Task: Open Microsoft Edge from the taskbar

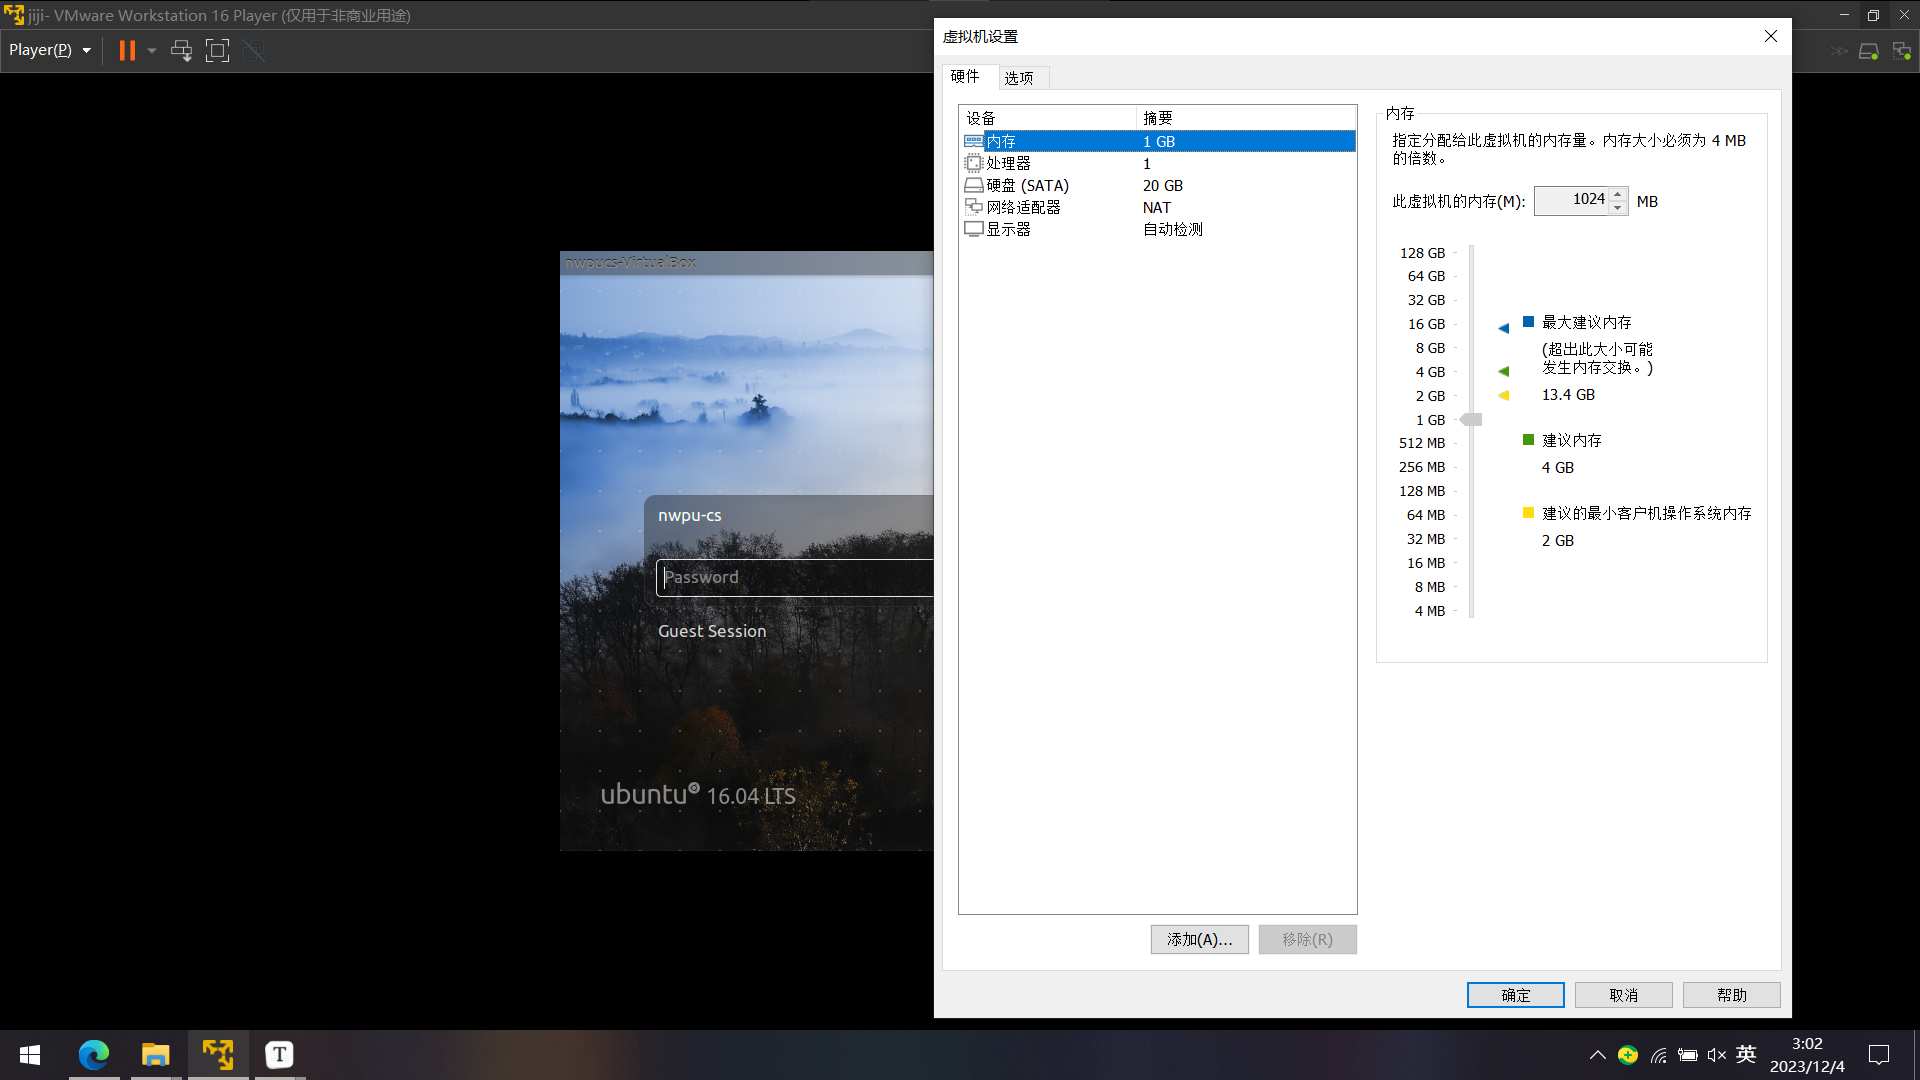Action: coord(94,1054)
